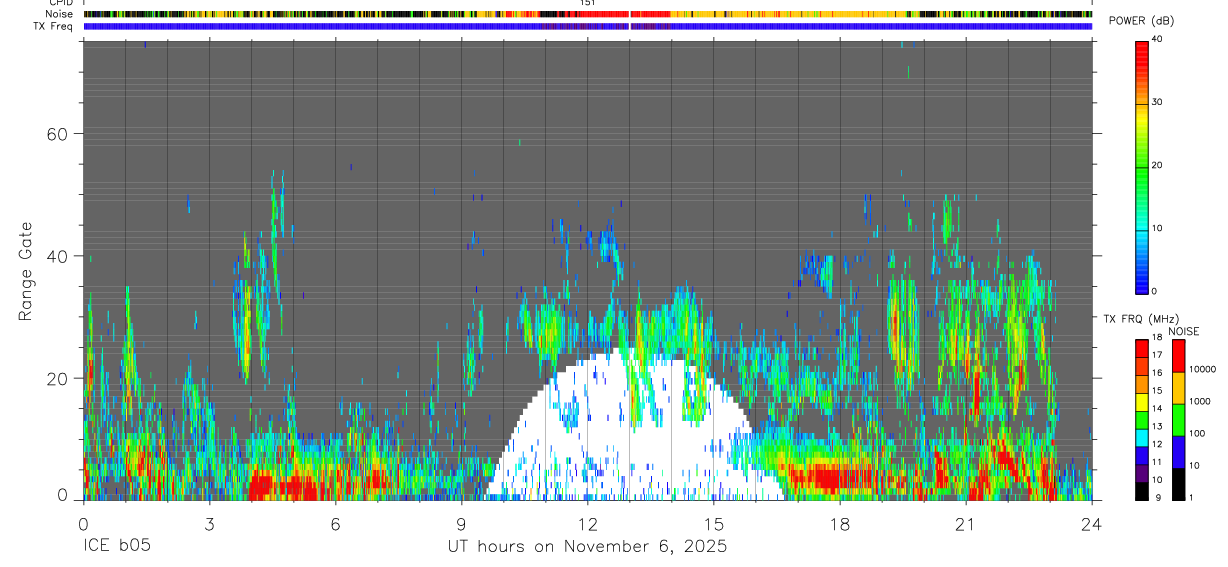
Task: Click the 'Noise' row label
Action: click(x=60, y=14)
